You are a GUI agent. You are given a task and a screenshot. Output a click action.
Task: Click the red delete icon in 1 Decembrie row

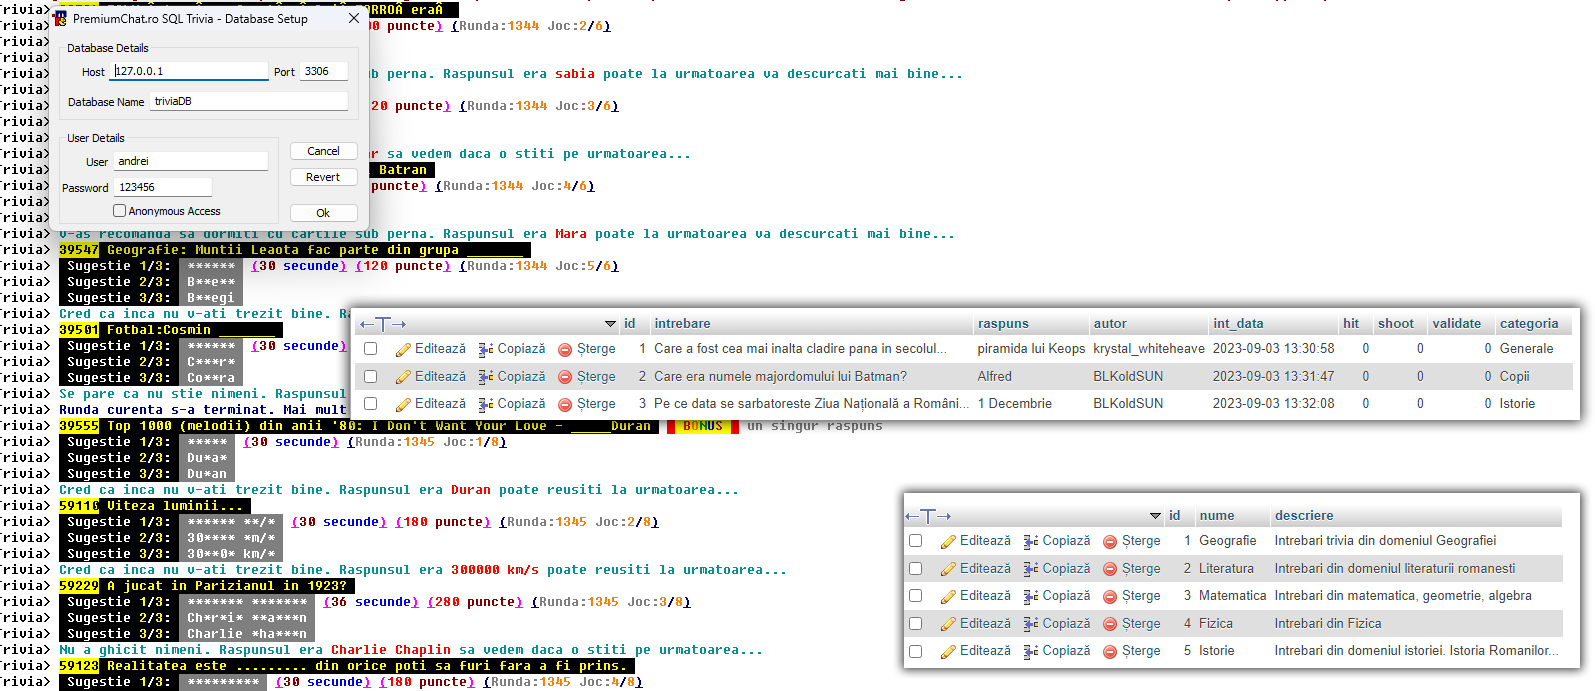coord(565,404)
